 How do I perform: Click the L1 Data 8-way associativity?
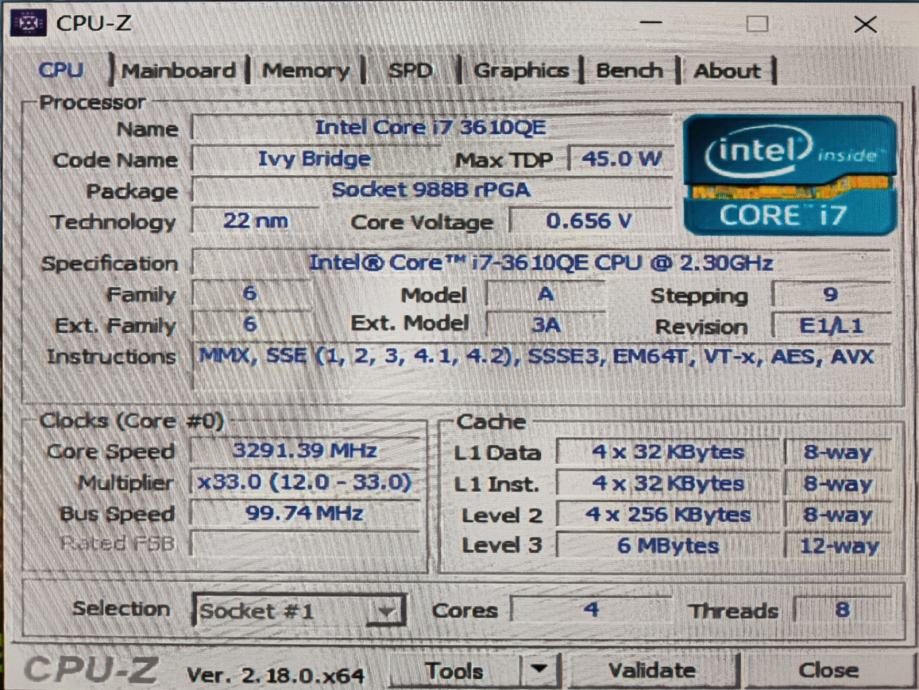(x=838, y=452)
